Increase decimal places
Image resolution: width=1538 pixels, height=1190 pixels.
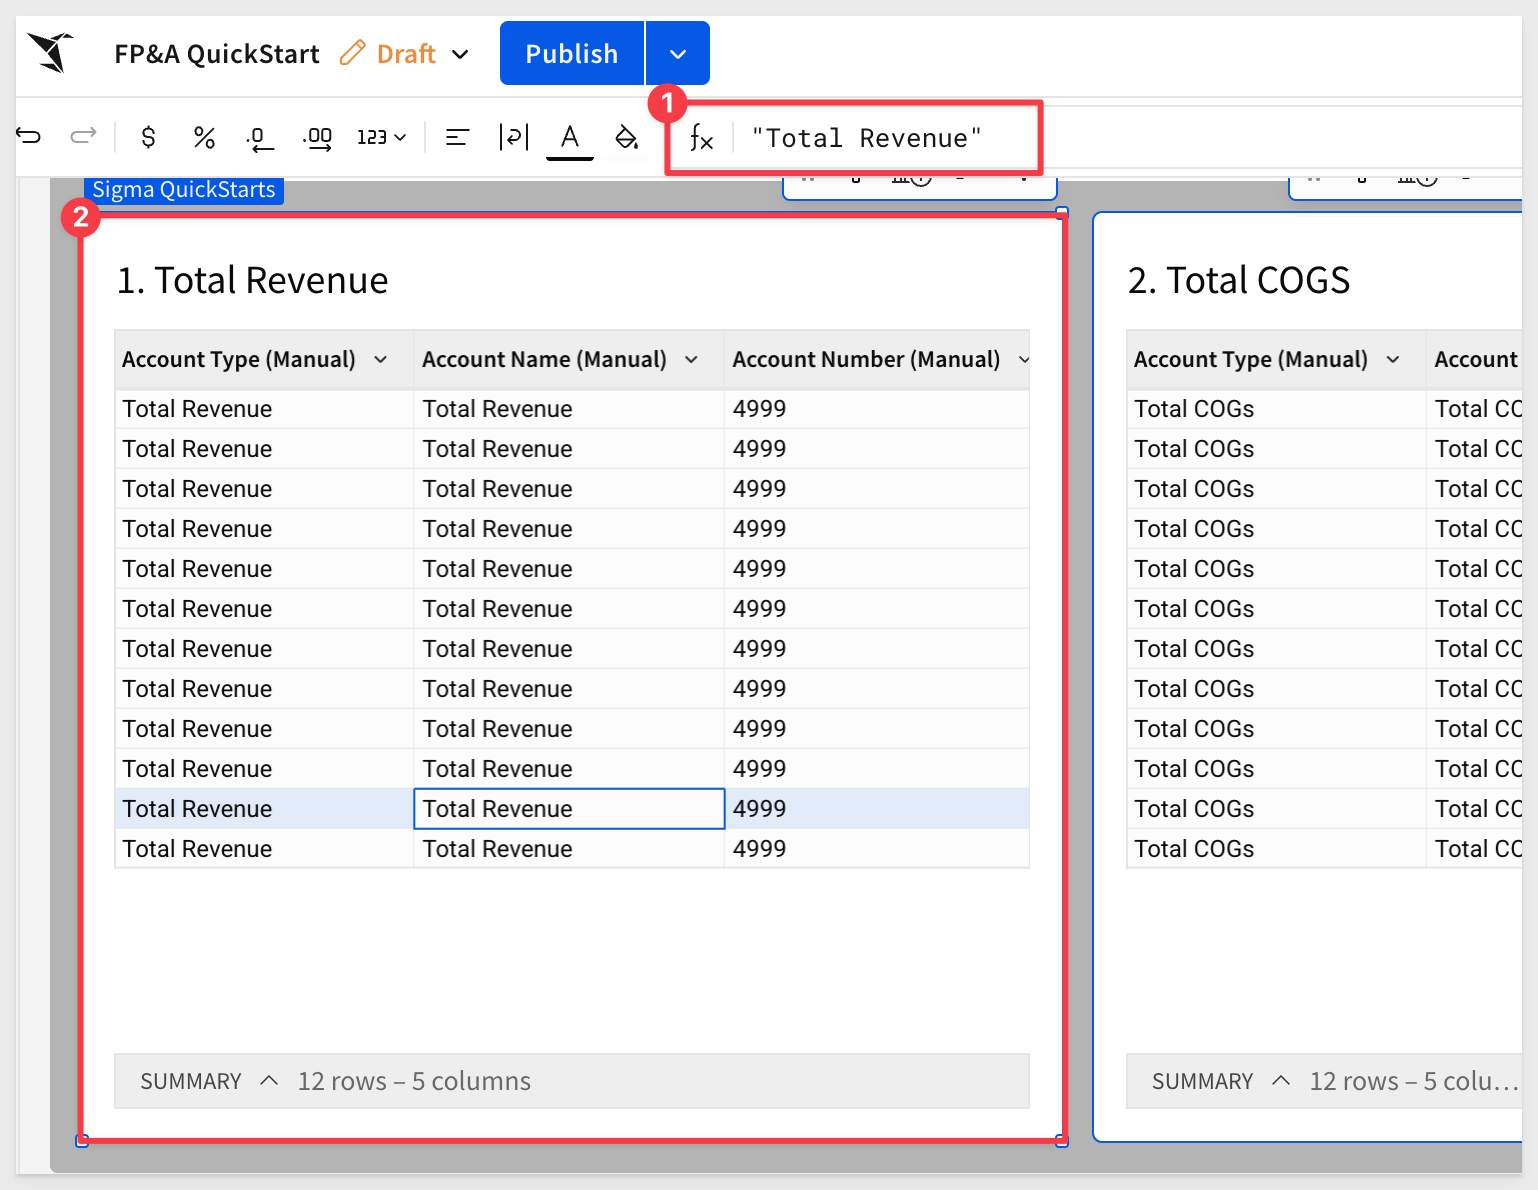318,138
